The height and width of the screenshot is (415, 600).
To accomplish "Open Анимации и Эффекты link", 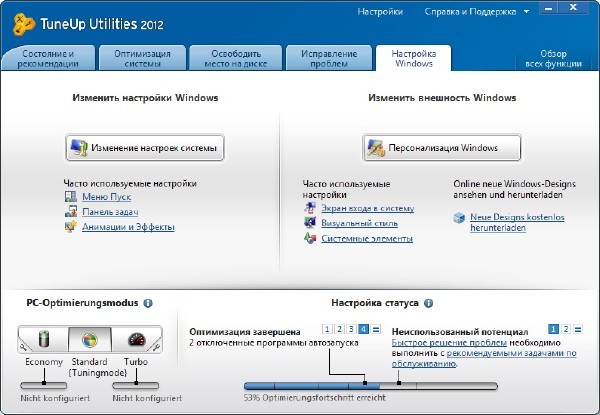I will (x=128, y=227).
